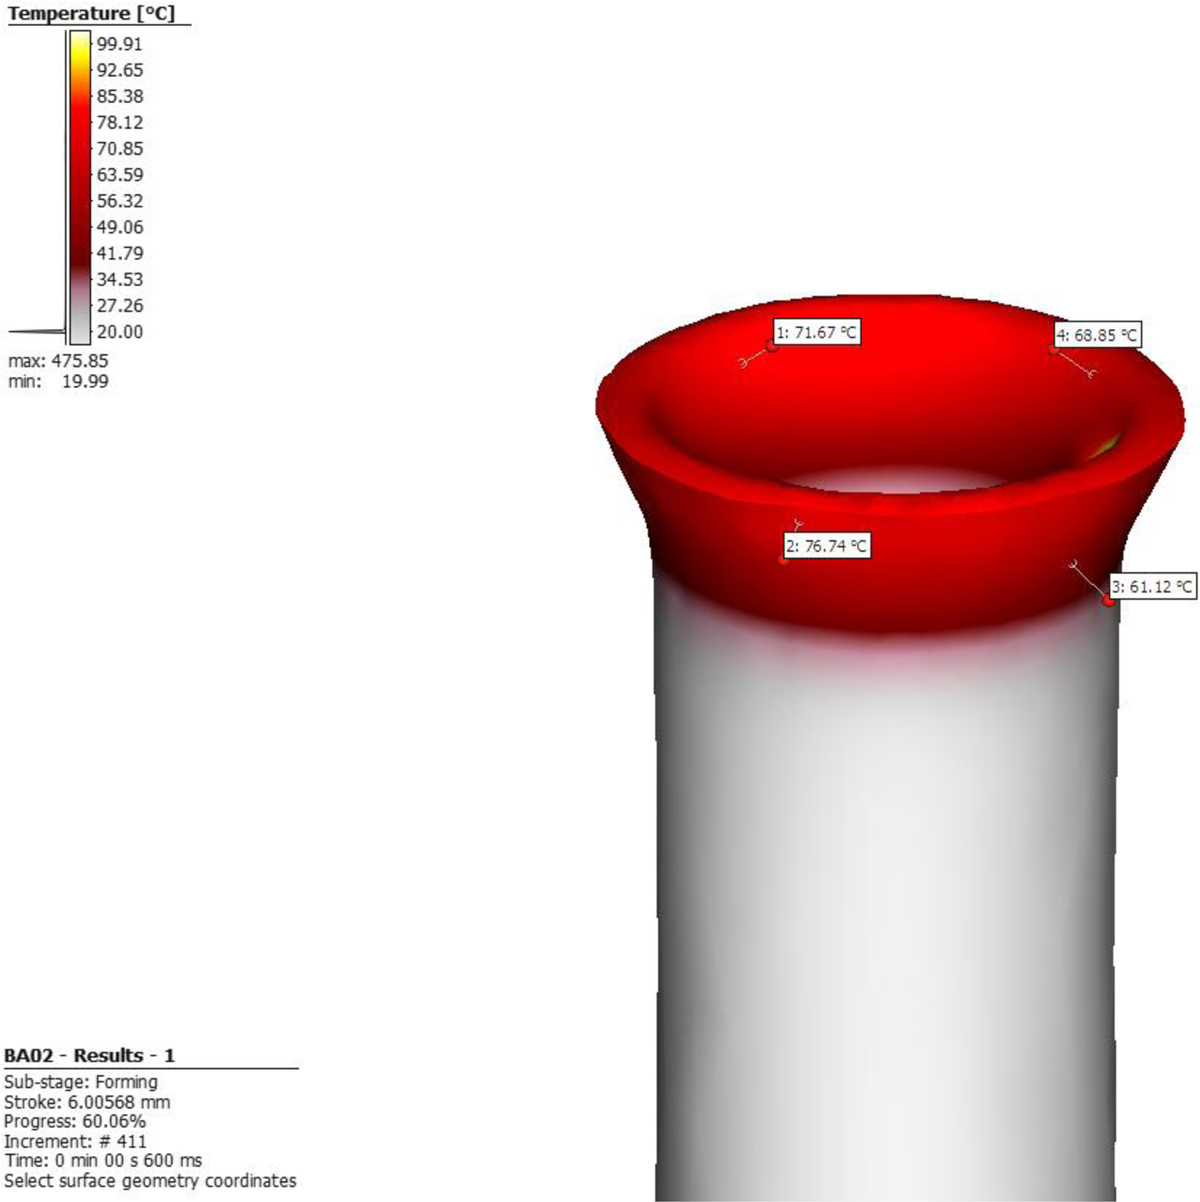Click the BA02 - Results - 1 heading
The width and height of the screenshot is (1200, 1202).
[x=90, y=1056]
